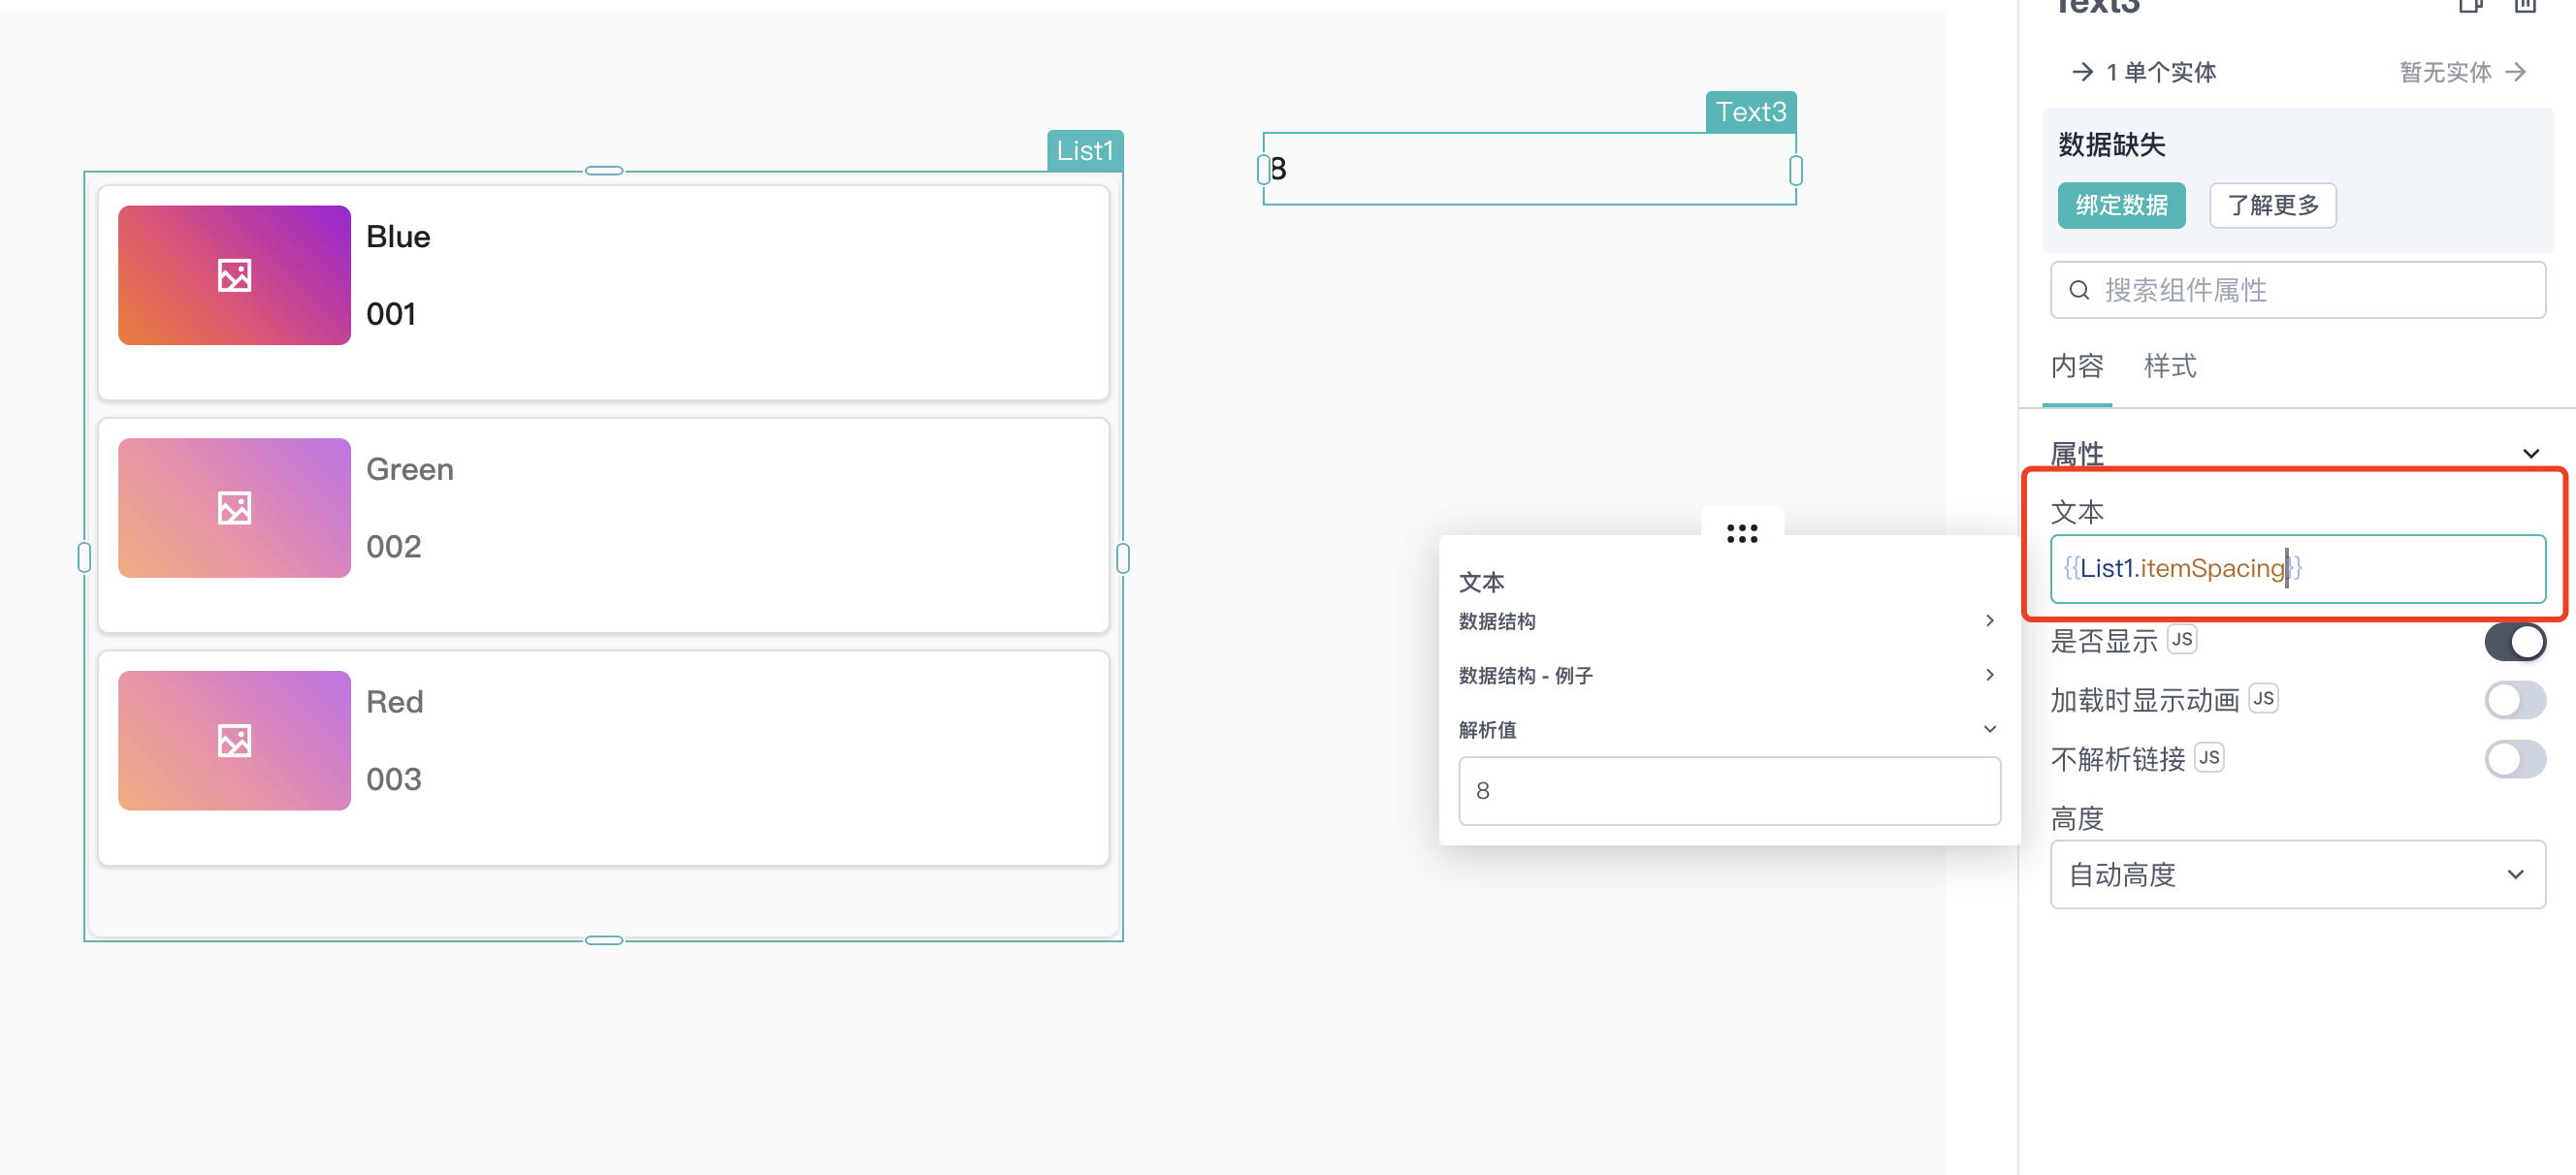Image resolution: width=2576 pixels, height=1175 pixels.
Task: Select the Text3 widget label
Action: (1751, 112)
